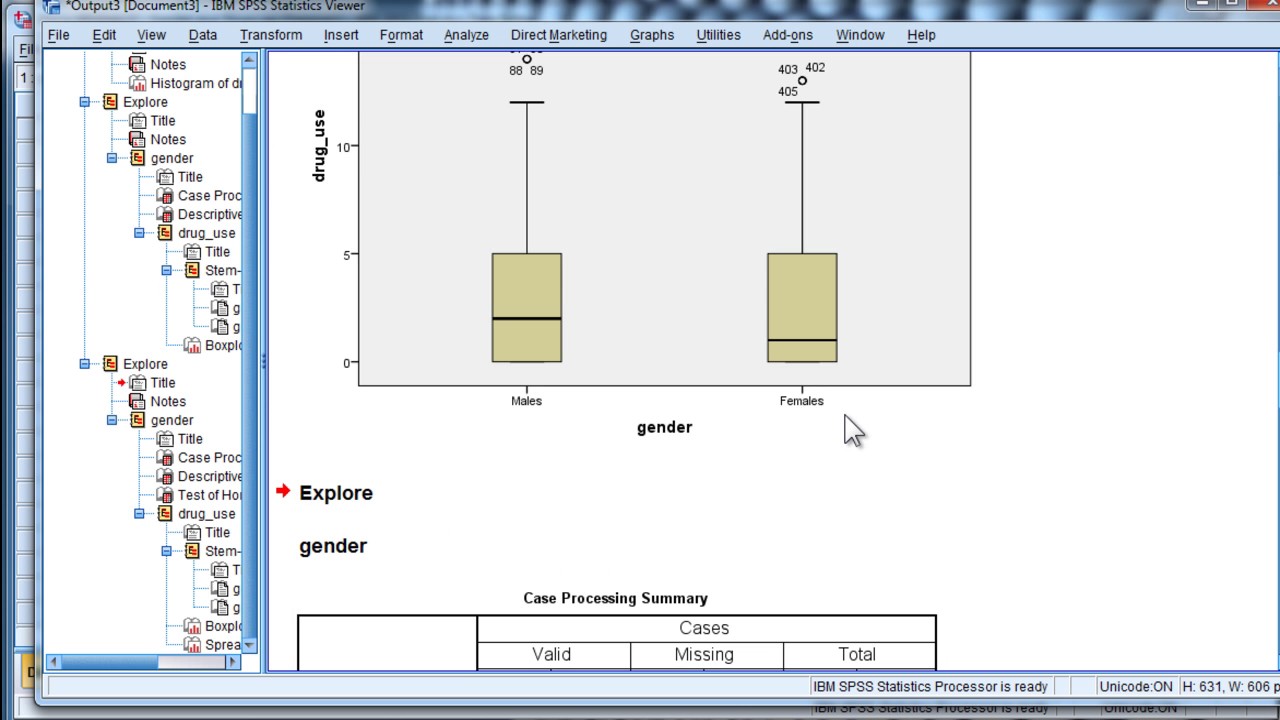Select the Boxplot chart icon directly above Sprea item
Screen dimensions: 1280x720
(192, 626)
